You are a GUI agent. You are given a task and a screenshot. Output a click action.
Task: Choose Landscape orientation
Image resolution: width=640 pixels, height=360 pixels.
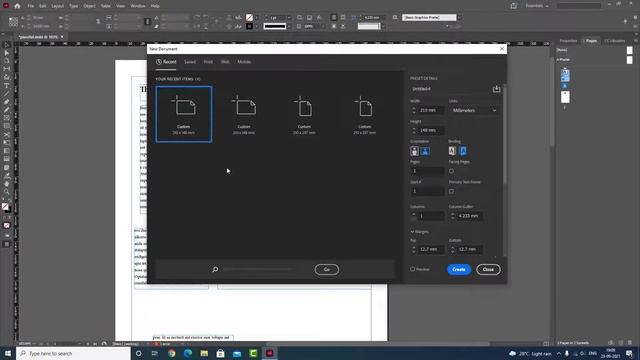[425, 151]
